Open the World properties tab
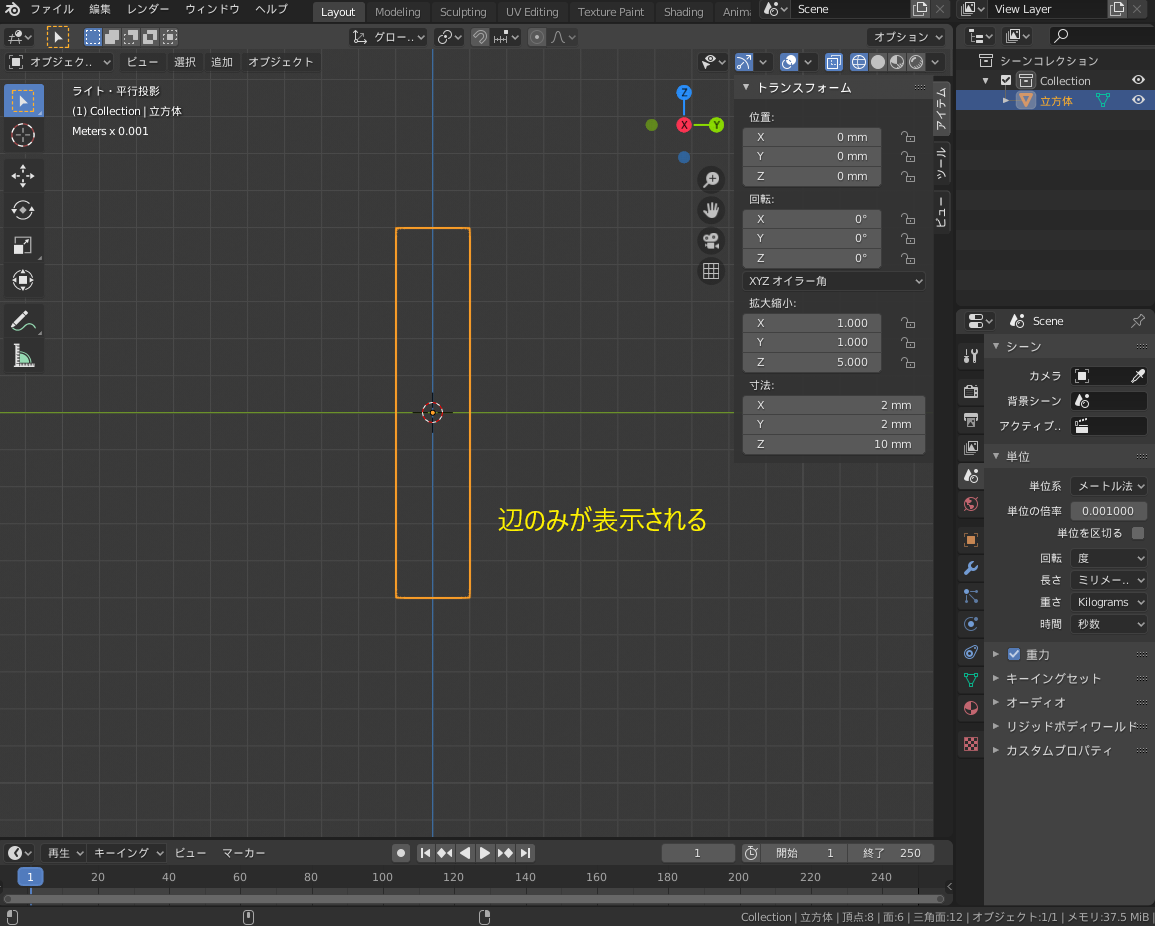Viewport: 1155px width, 926px height. pyautogui.click(x=971, y=505)
